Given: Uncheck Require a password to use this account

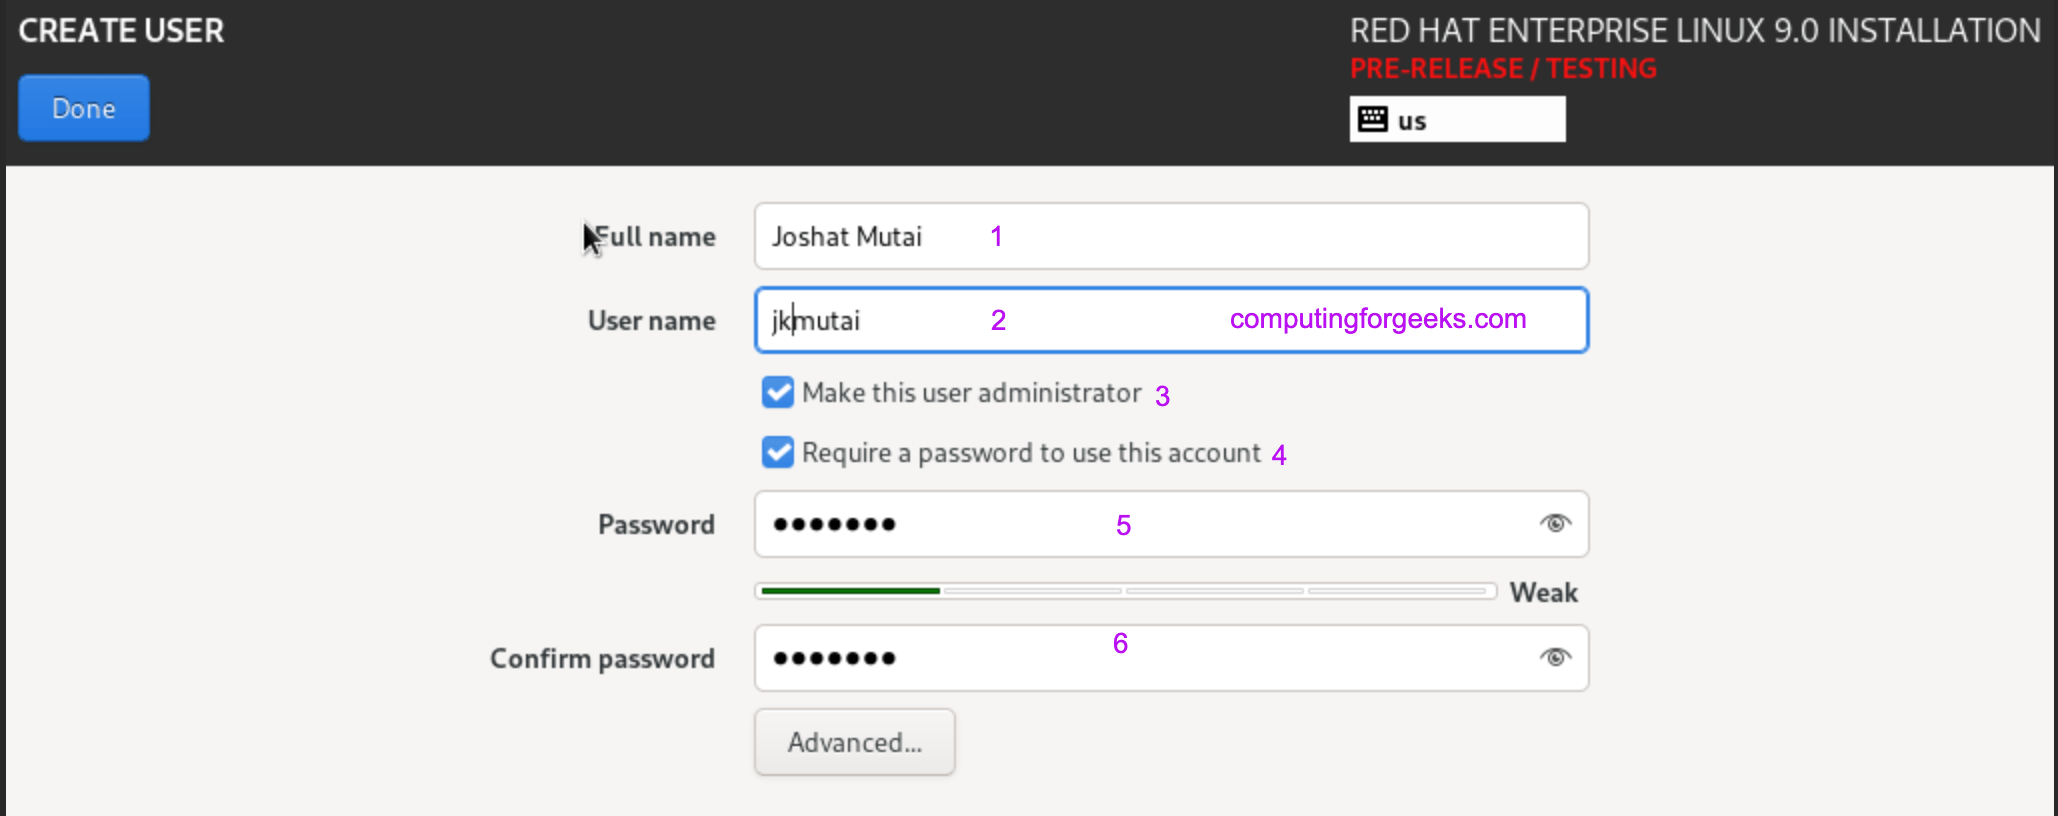Looking at the screenshot, I should tap(778, 452).
